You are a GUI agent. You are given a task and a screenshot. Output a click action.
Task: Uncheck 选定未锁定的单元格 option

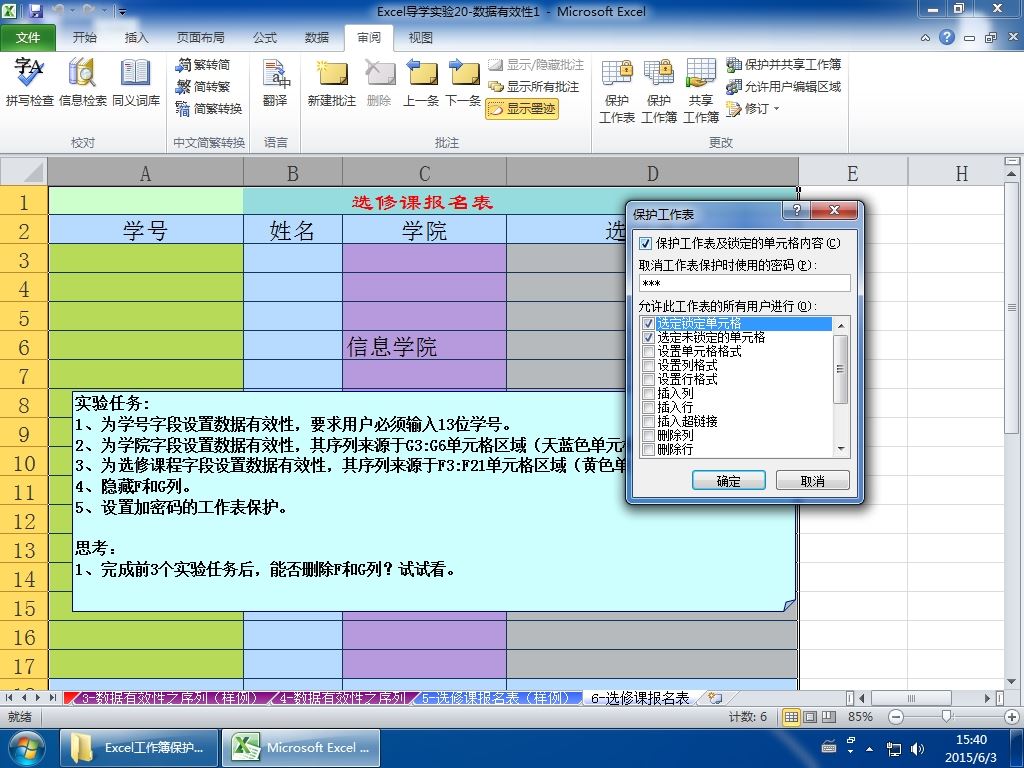tap(648, 338)
